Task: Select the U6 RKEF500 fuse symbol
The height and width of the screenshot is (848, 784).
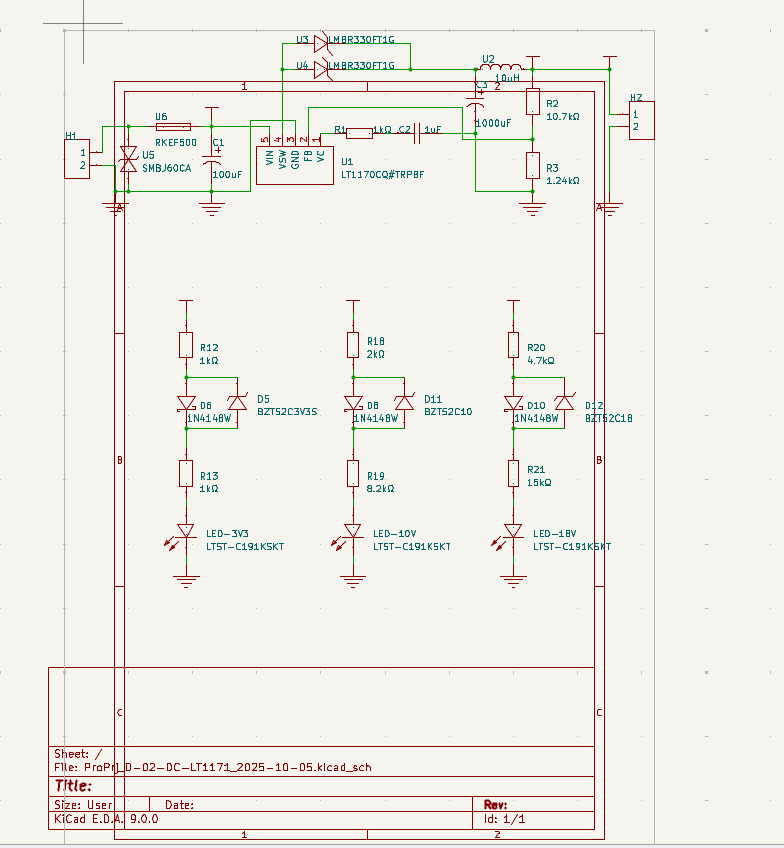Action: point(174,127)
